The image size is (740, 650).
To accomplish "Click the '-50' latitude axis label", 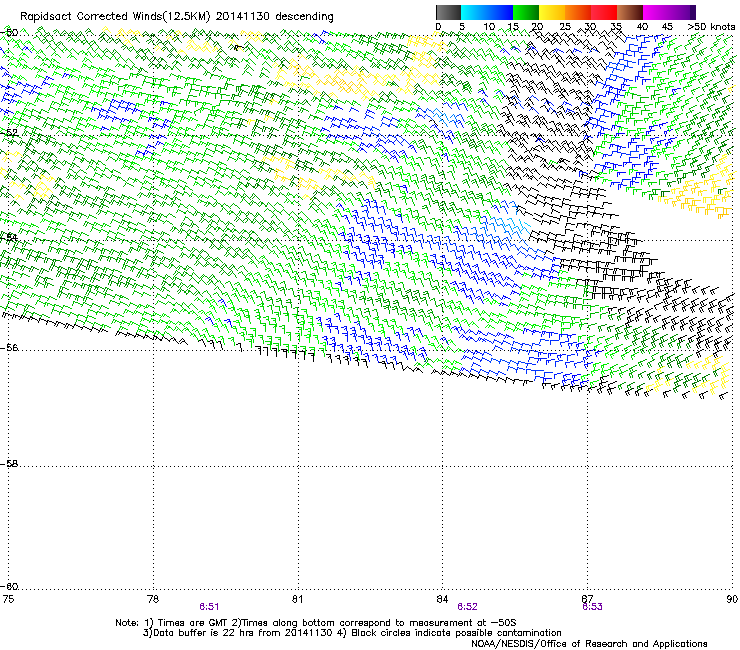I will 9,33.
